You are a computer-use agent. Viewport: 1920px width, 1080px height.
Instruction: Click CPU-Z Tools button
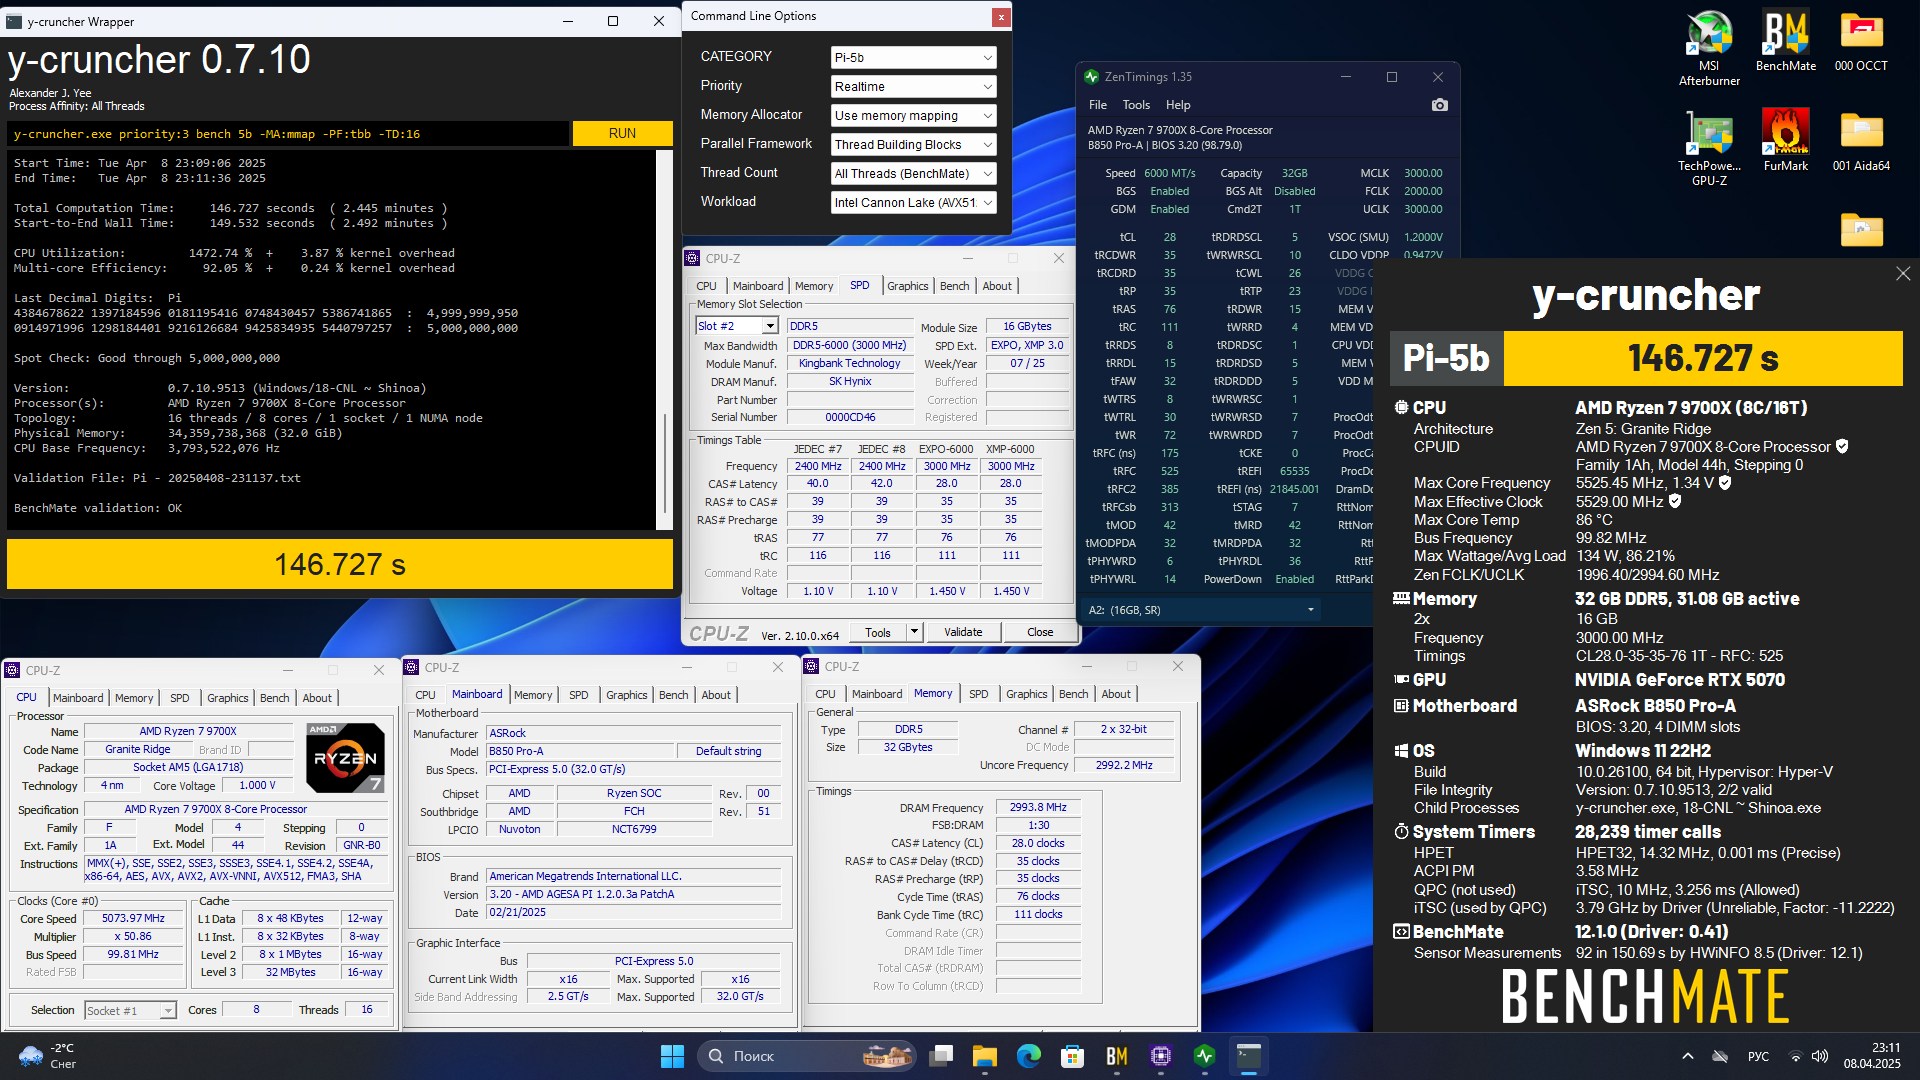[x=878, y=632]
